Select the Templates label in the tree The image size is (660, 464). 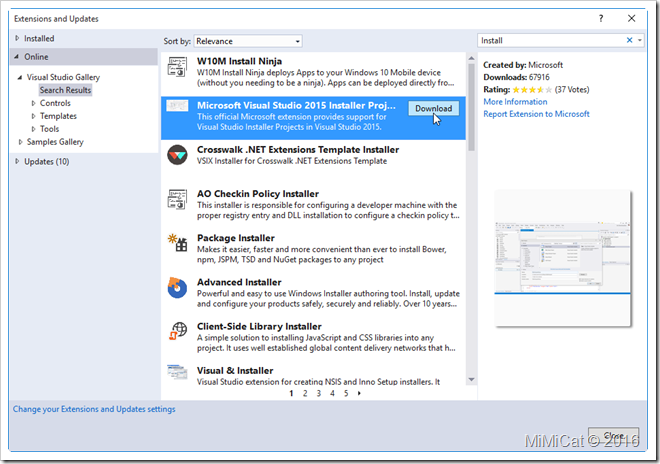58,116
